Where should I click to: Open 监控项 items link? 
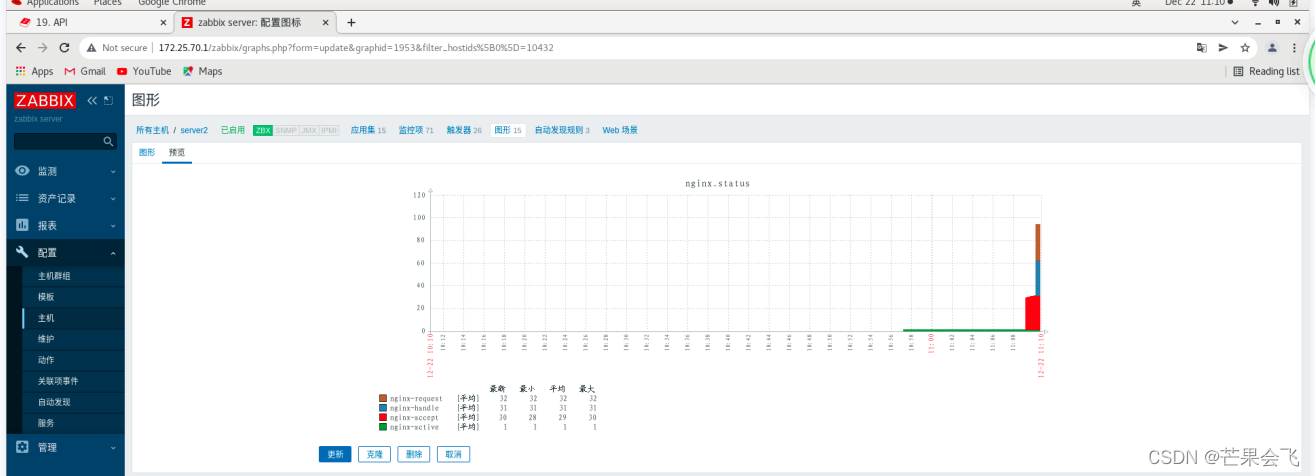click(411, 130)
